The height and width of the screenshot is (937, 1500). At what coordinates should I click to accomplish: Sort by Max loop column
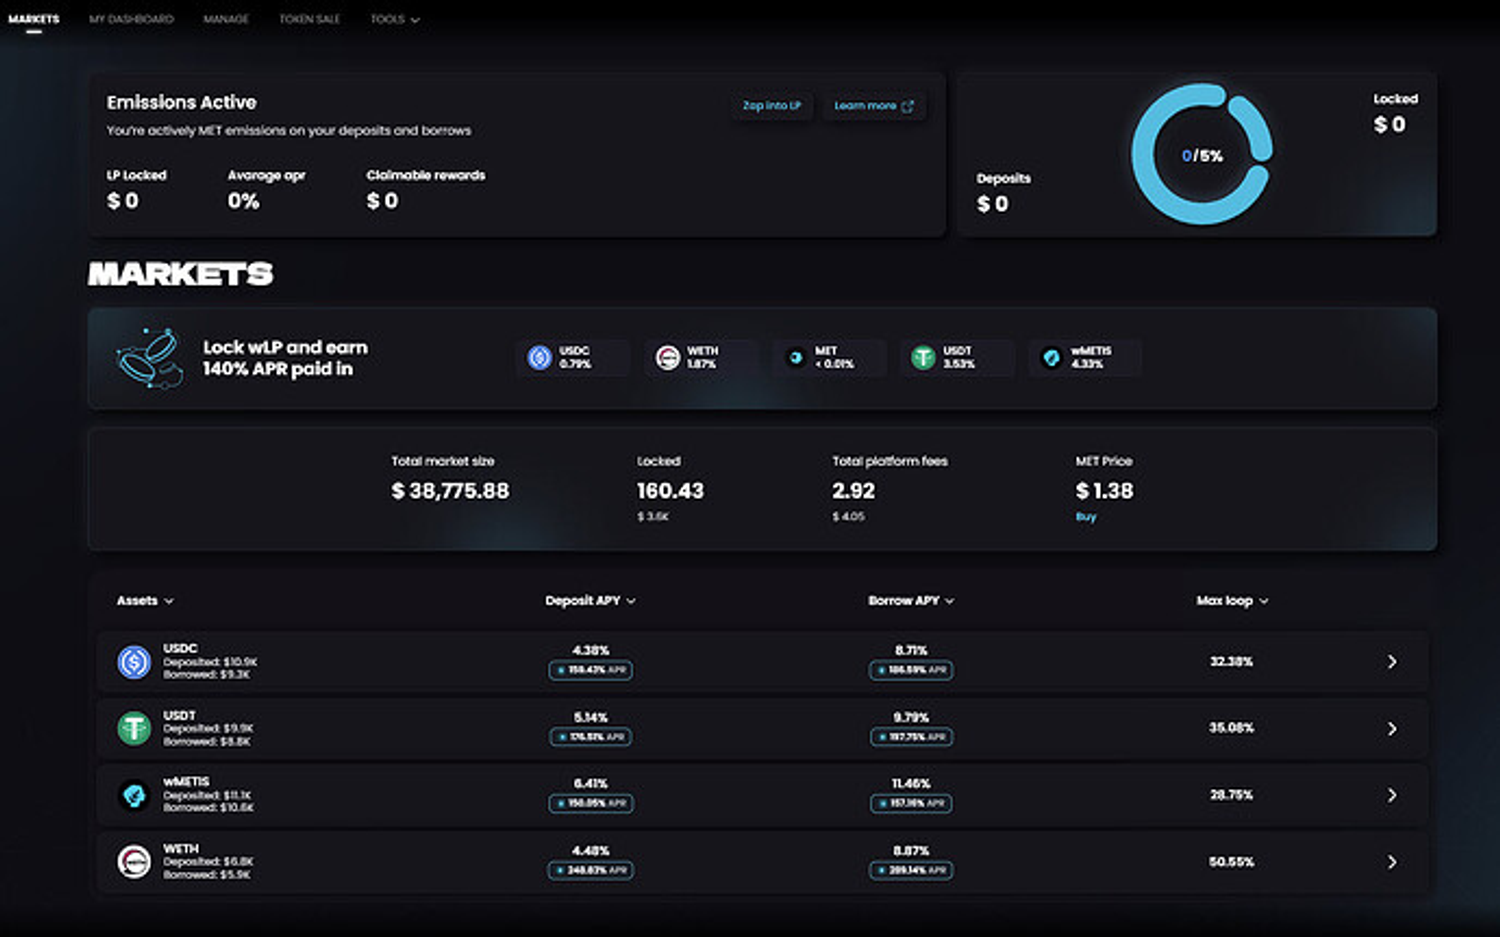[1232, 601]
